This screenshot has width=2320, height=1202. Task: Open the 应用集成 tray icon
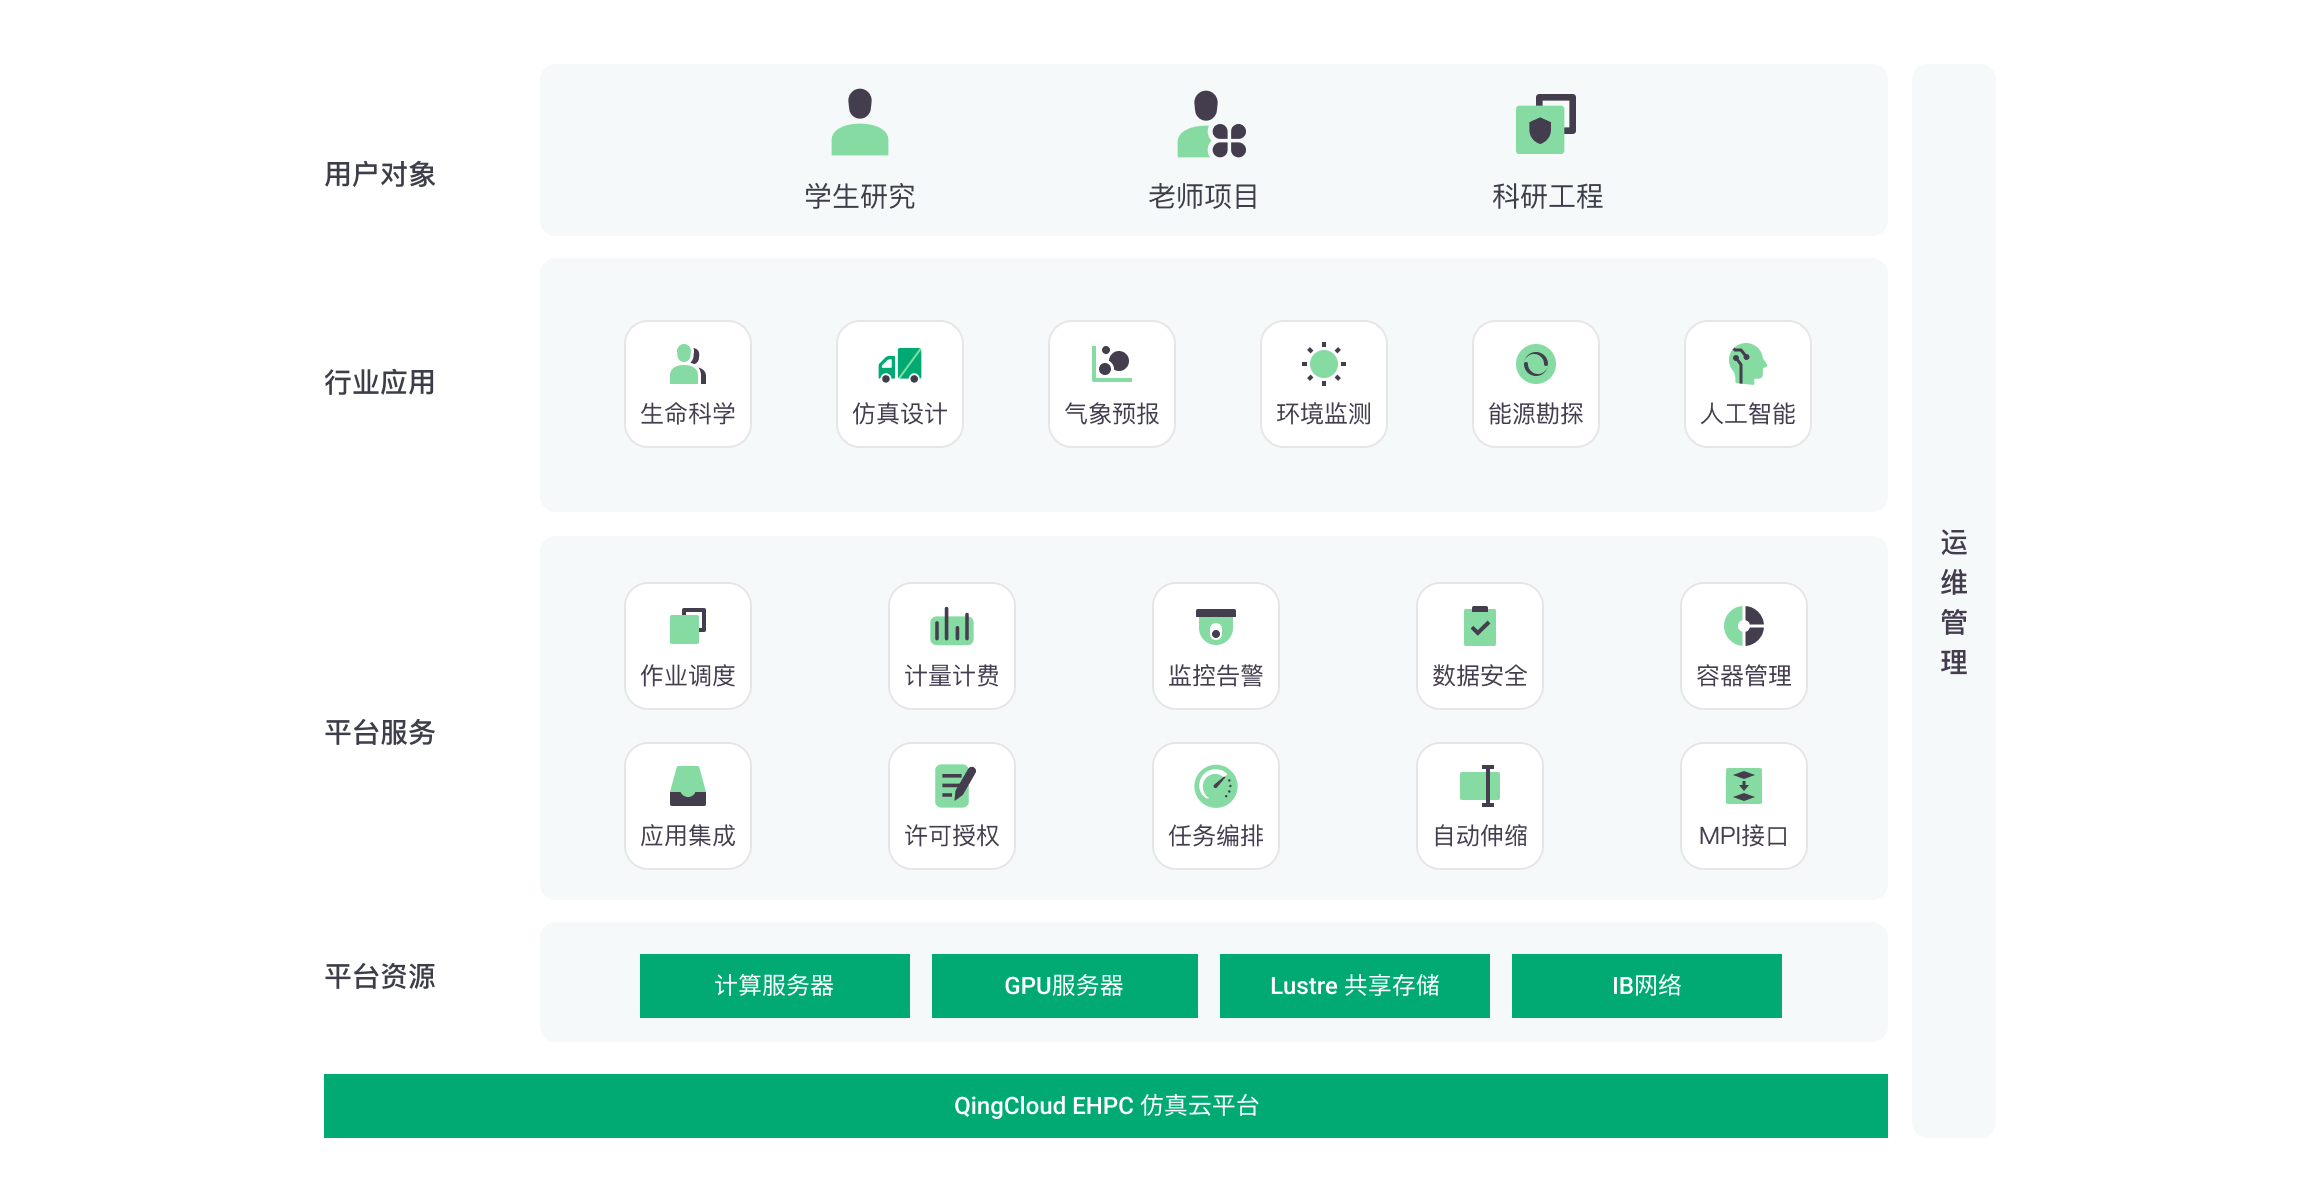coord(688,786)
